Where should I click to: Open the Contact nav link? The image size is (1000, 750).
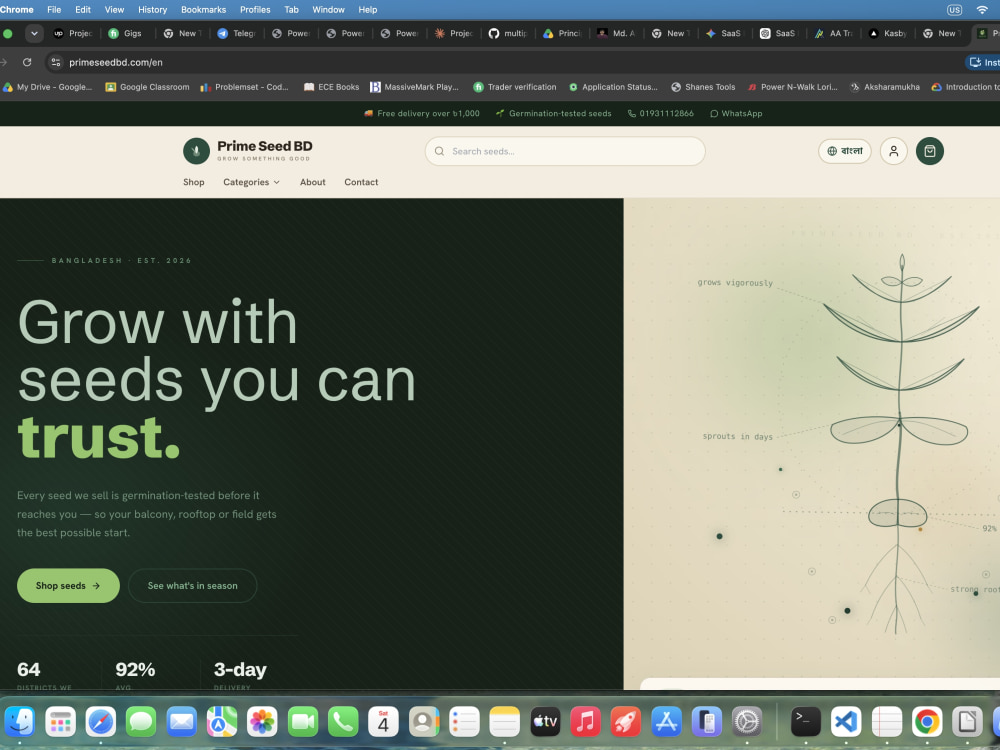[x=361, y=182]
